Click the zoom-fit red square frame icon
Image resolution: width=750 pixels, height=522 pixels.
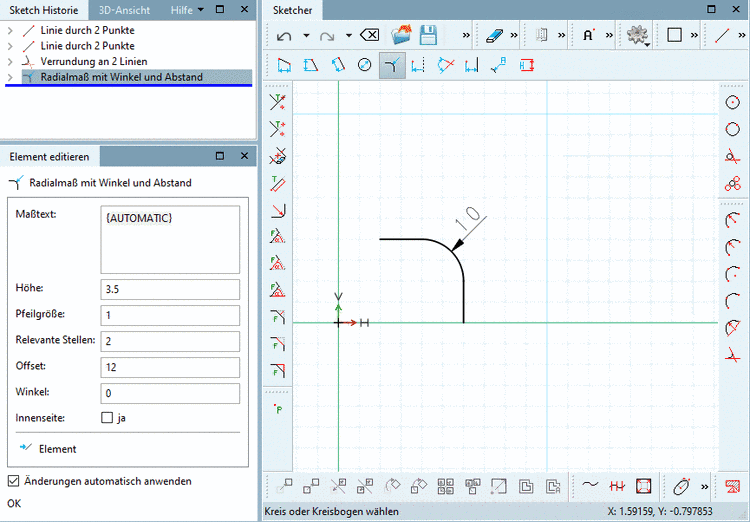(644, 486)
